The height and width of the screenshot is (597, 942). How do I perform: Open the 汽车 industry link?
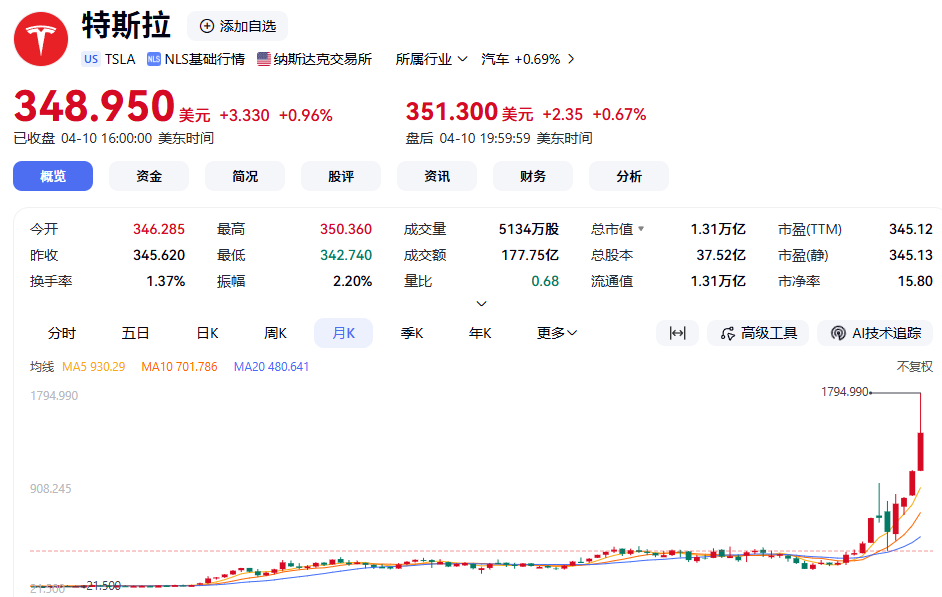pyautogui.click(x=528, y=59)
